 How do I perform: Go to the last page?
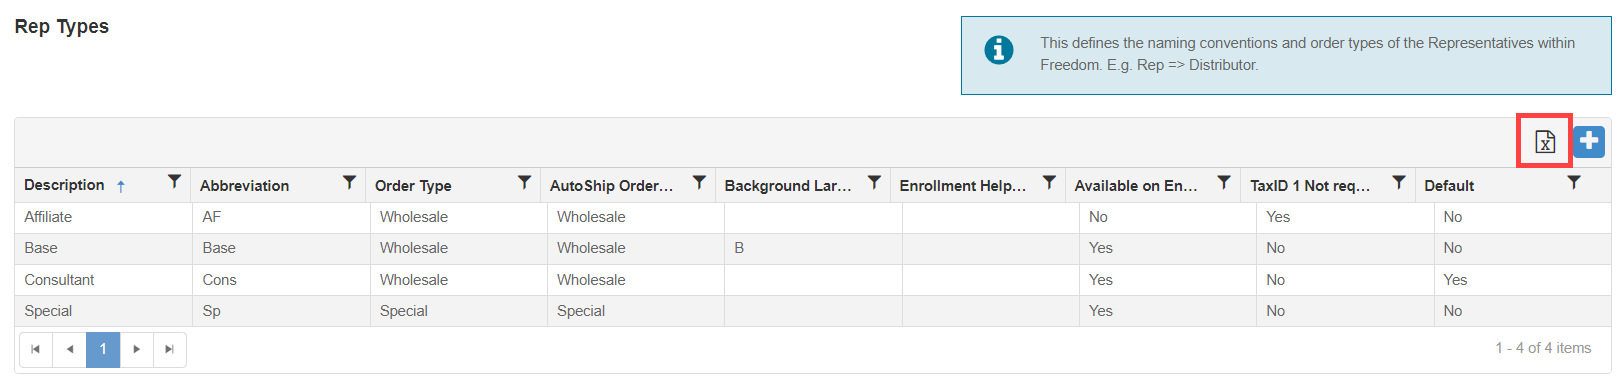pyautogui.click(x=169, y=349)
